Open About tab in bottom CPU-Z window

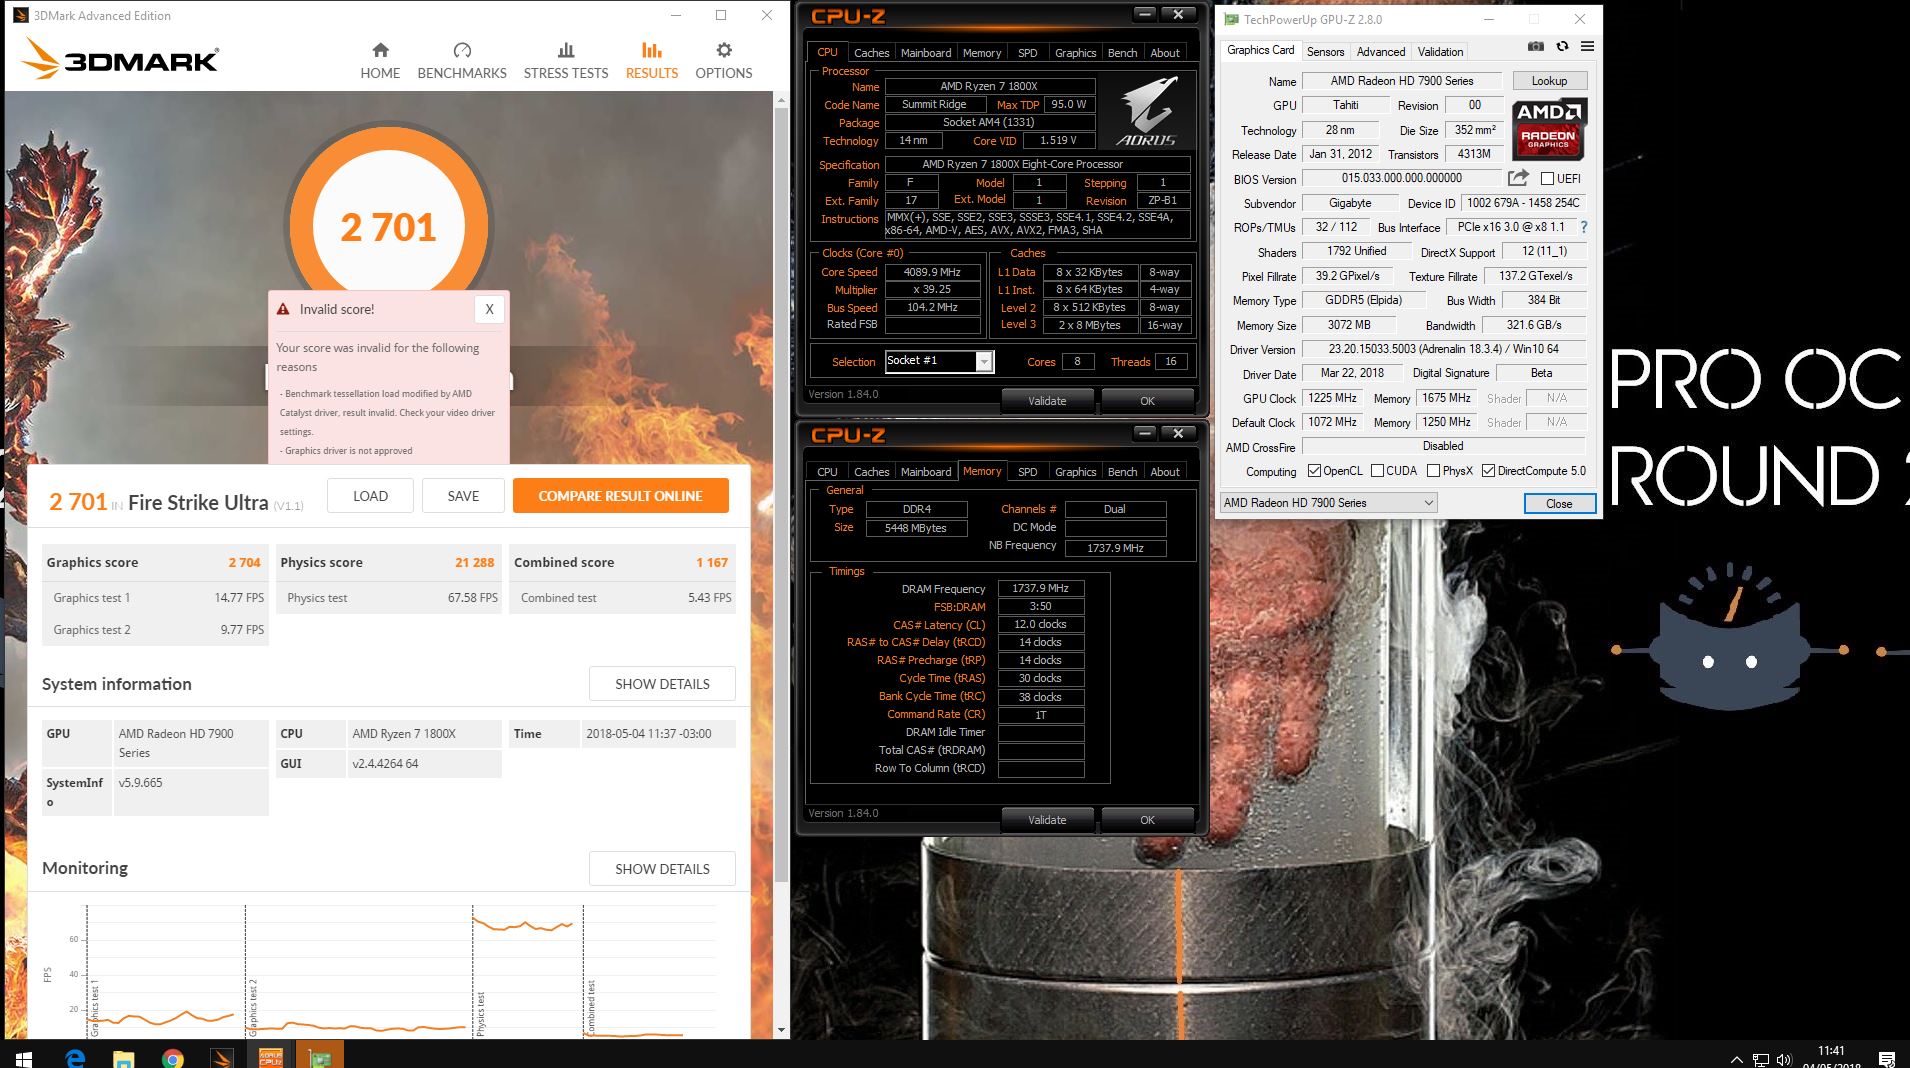(1165, 472)
